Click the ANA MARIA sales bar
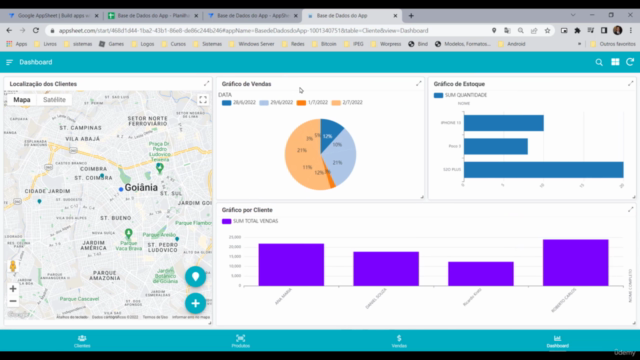The height and width of the screenshot is (360, 640). [291, 264]
